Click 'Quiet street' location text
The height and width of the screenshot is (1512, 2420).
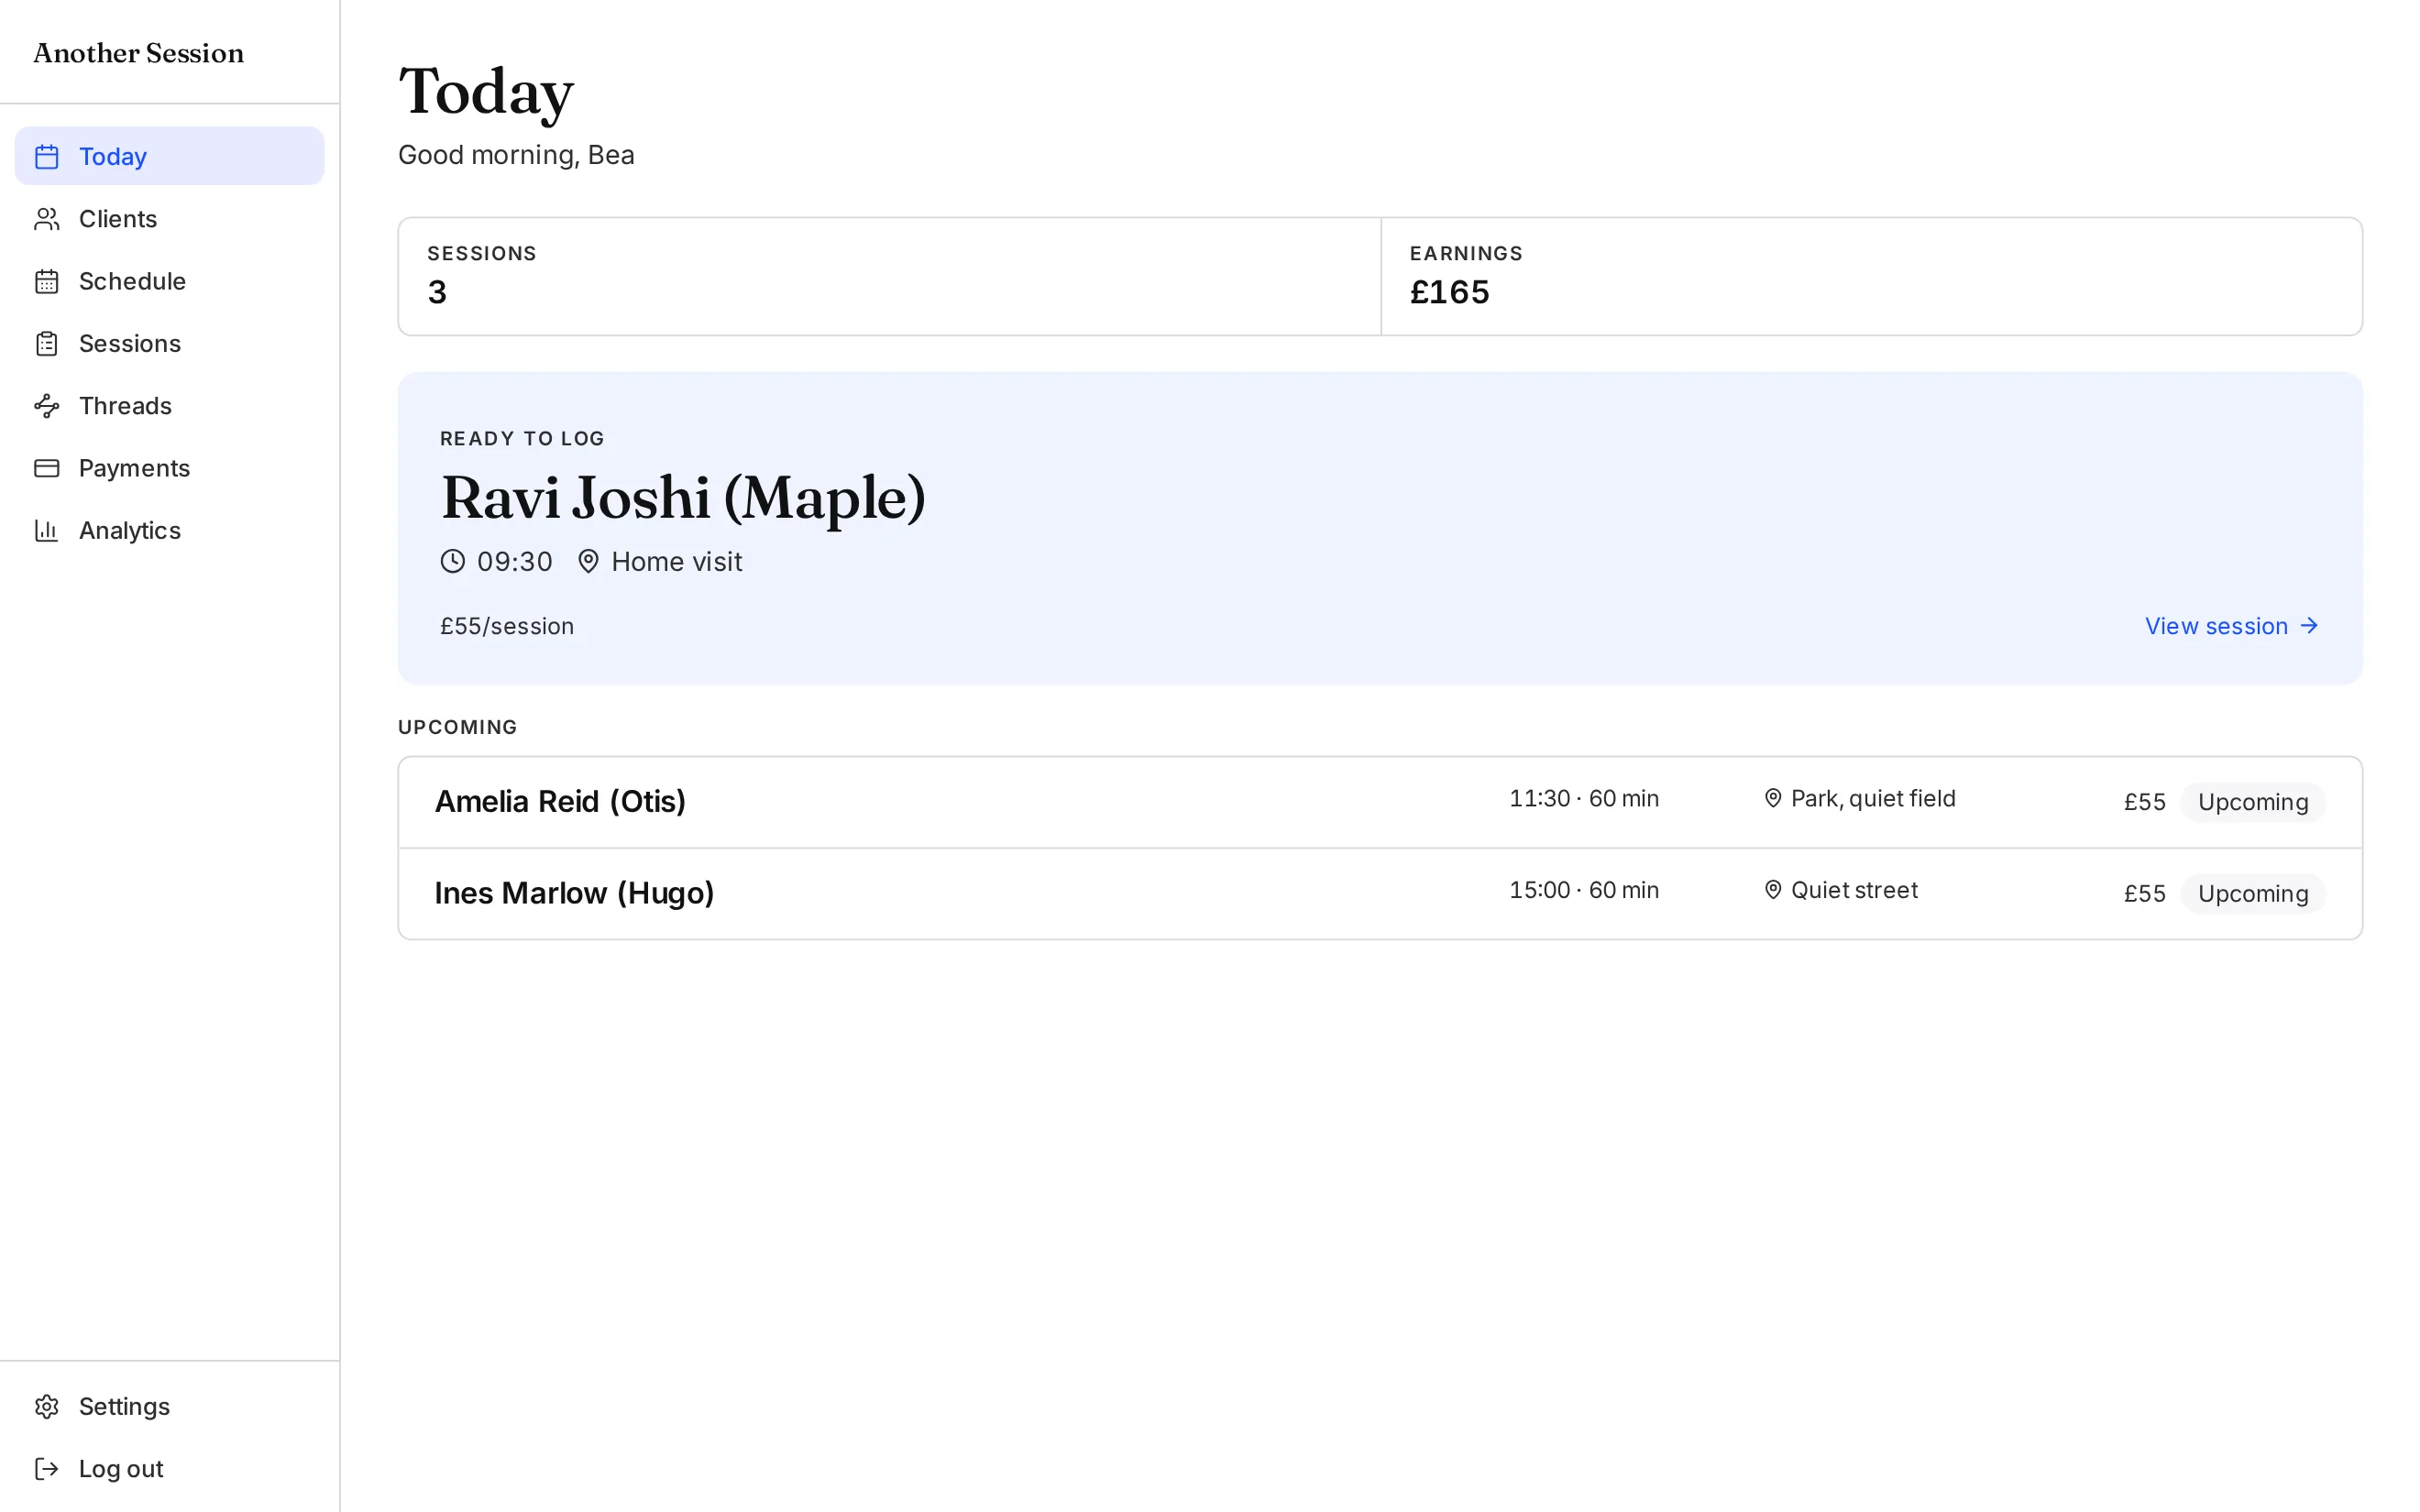click(1854, 890)
